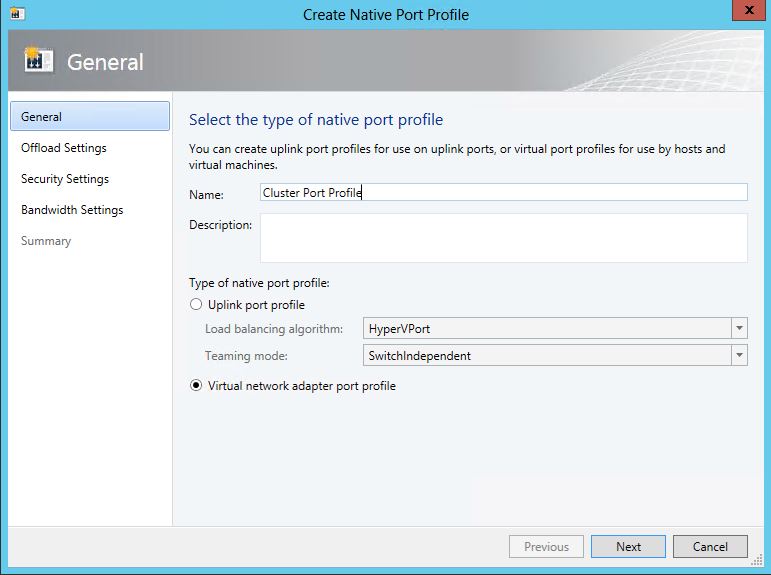Switch to the General page
Image resolution: width=771 pixels, height=575 pixels.
89,117
